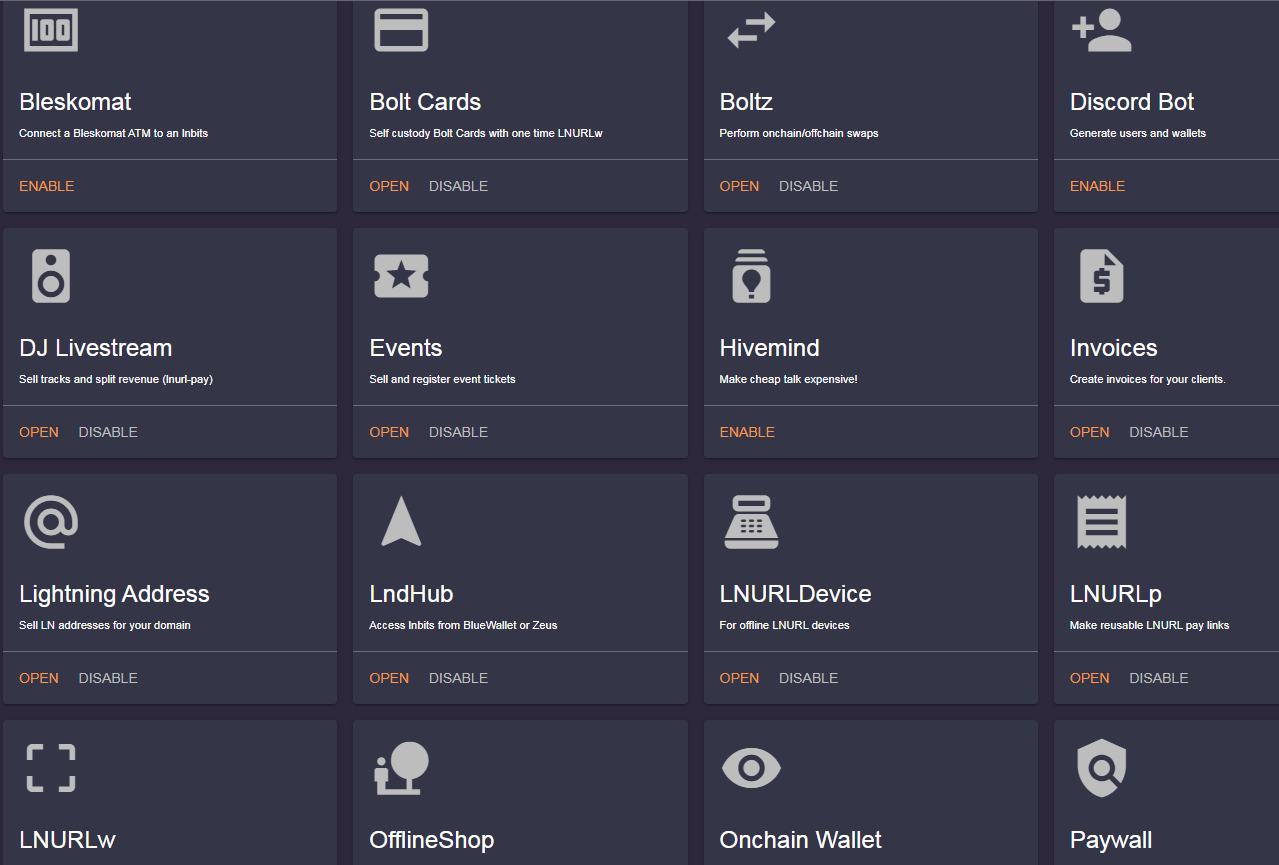
Task: Click the Hivemind lightbulb icon
Action: (x=751, y=276)
